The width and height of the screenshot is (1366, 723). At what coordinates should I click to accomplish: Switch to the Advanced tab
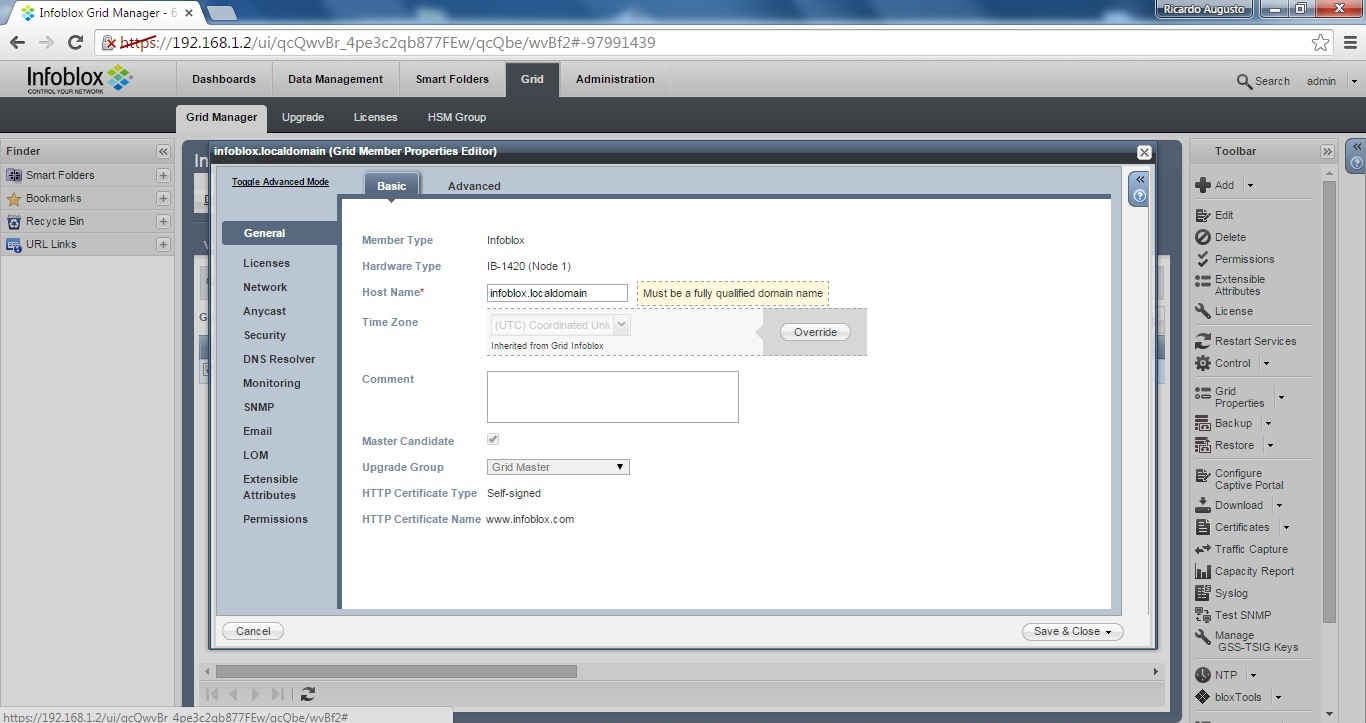pyautogui.click(x=474, y=186)
